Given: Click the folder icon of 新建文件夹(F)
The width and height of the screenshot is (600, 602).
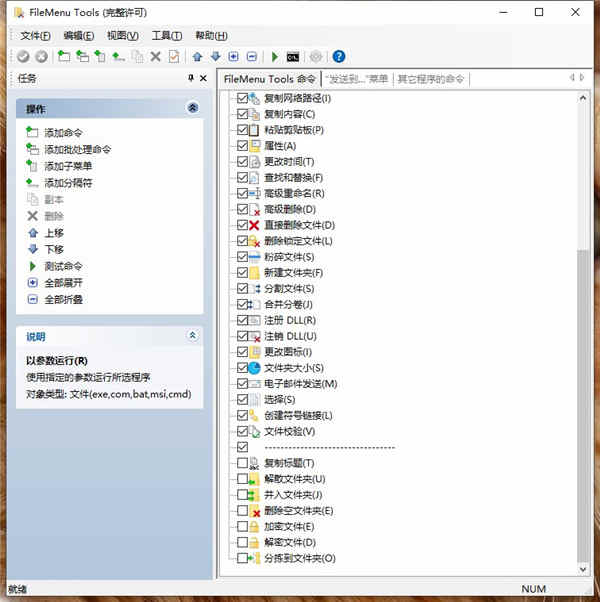Looking at the screenshot, I should pos(254,273).
